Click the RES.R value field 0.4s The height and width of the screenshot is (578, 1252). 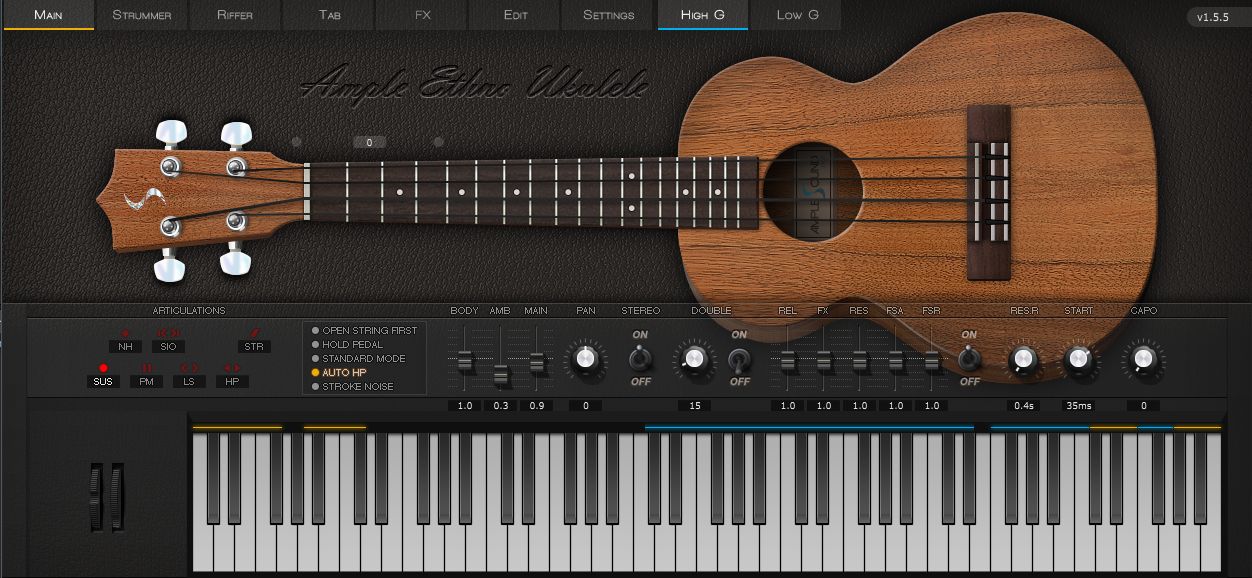[x=1022, y=406]
